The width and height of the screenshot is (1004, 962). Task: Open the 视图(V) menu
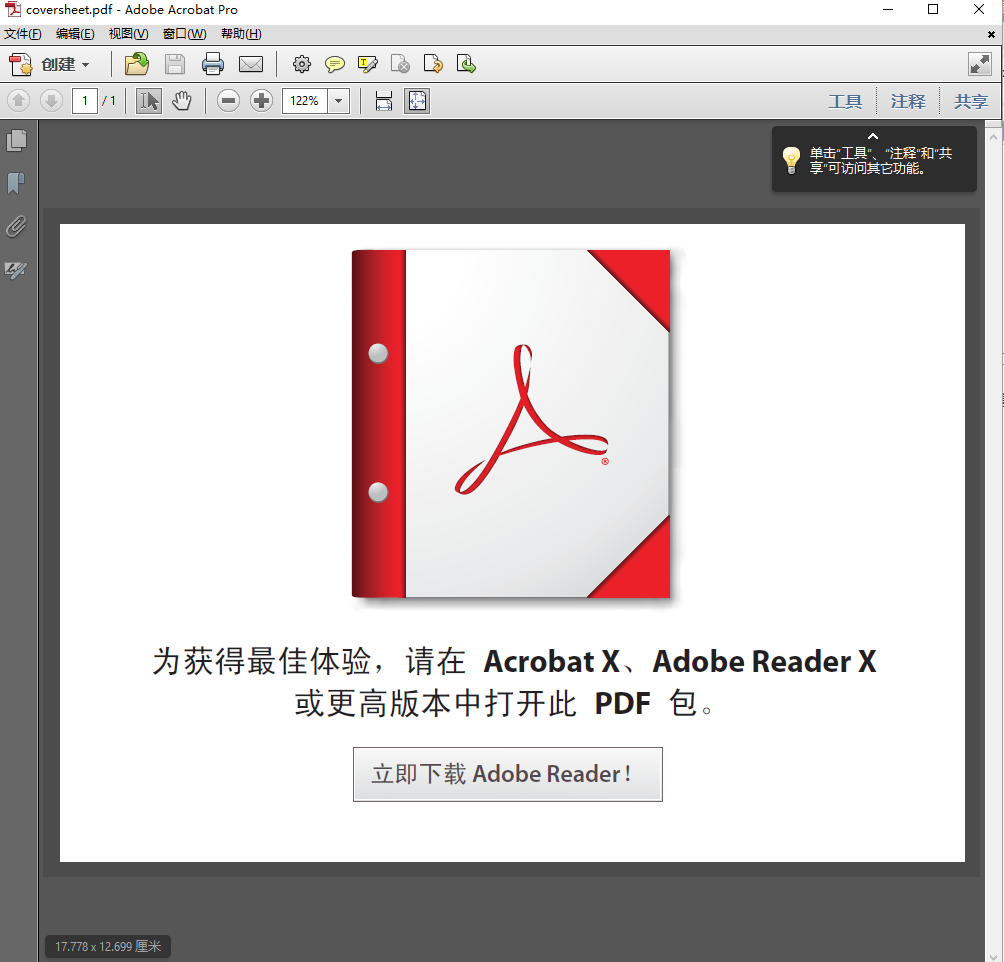(128, 34)
